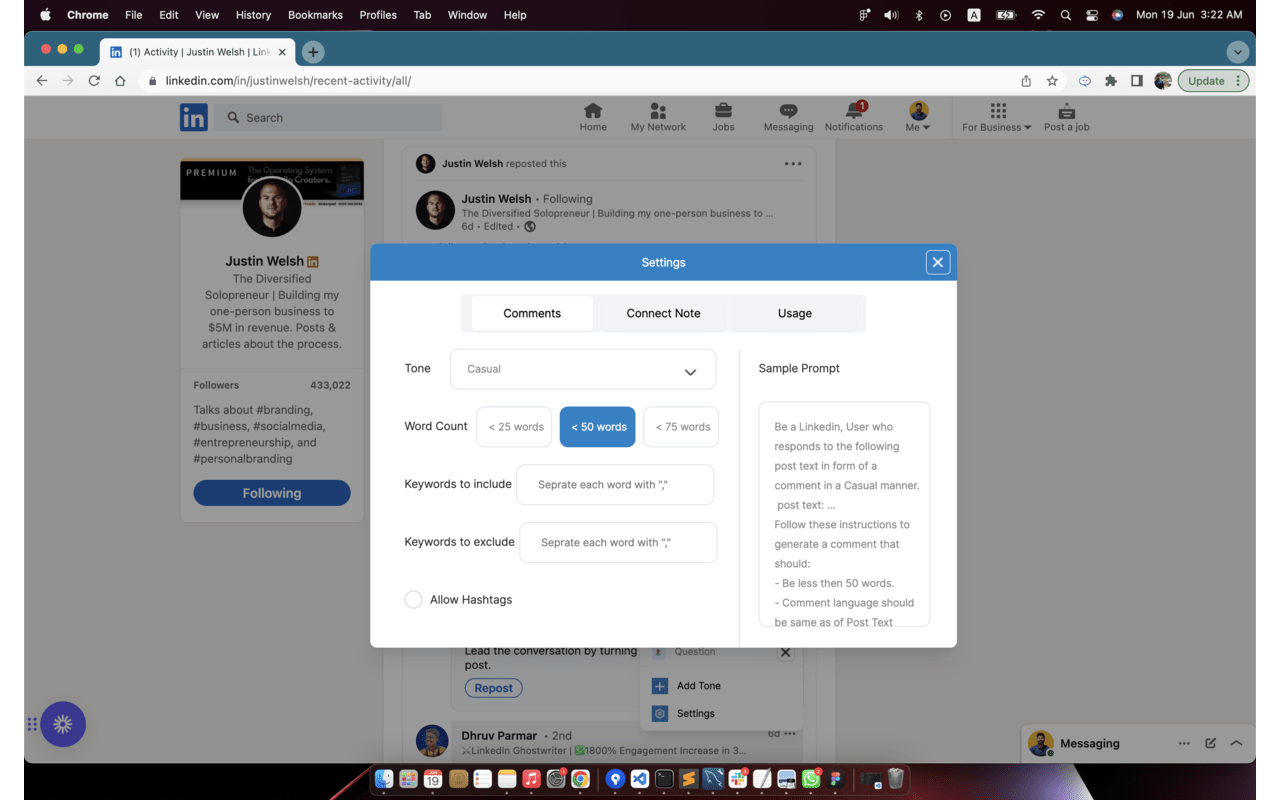Open the Me dropdown in navigation
1280x800 pixels.
pyautogui.click(x=917, y=112)
